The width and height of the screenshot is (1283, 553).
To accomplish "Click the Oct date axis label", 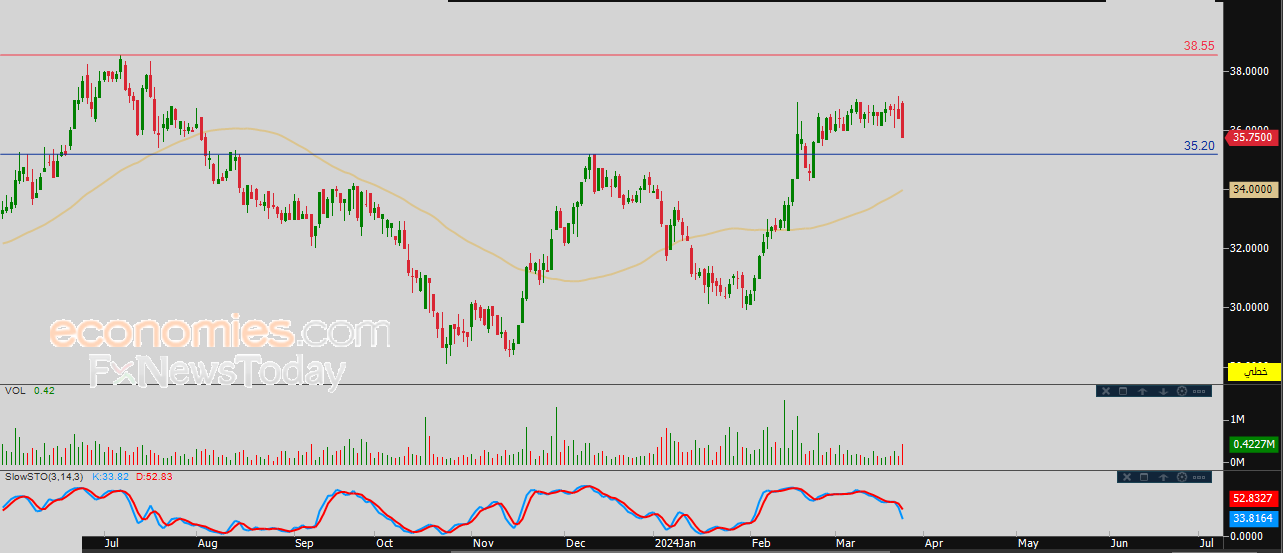I will [385, 543].
